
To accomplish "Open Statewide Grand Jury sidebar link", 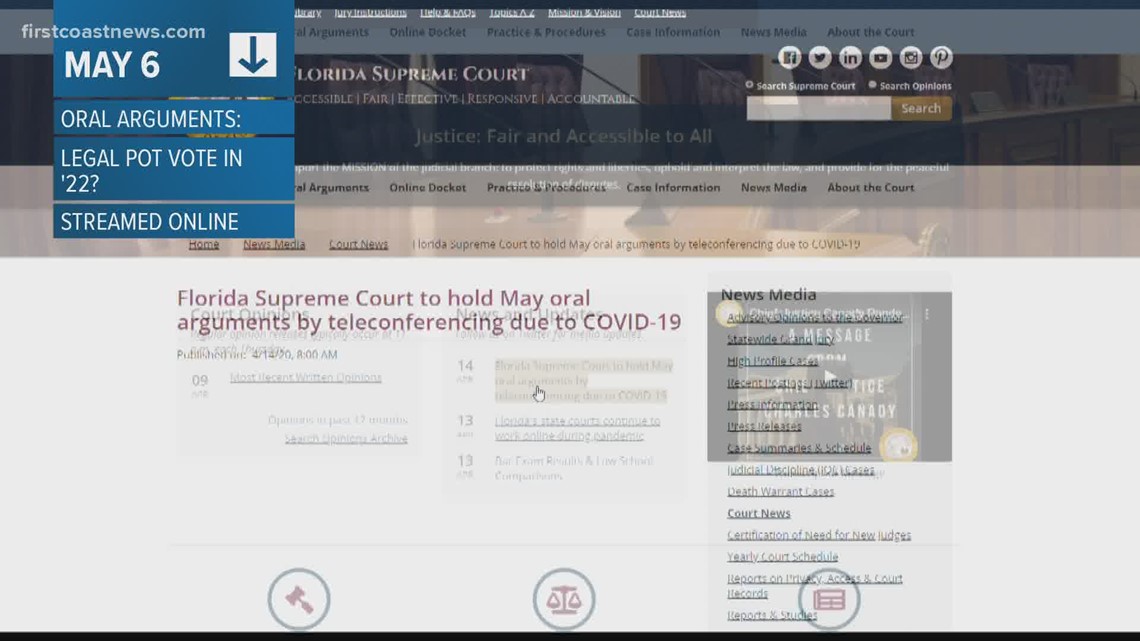I will [781, 339].
